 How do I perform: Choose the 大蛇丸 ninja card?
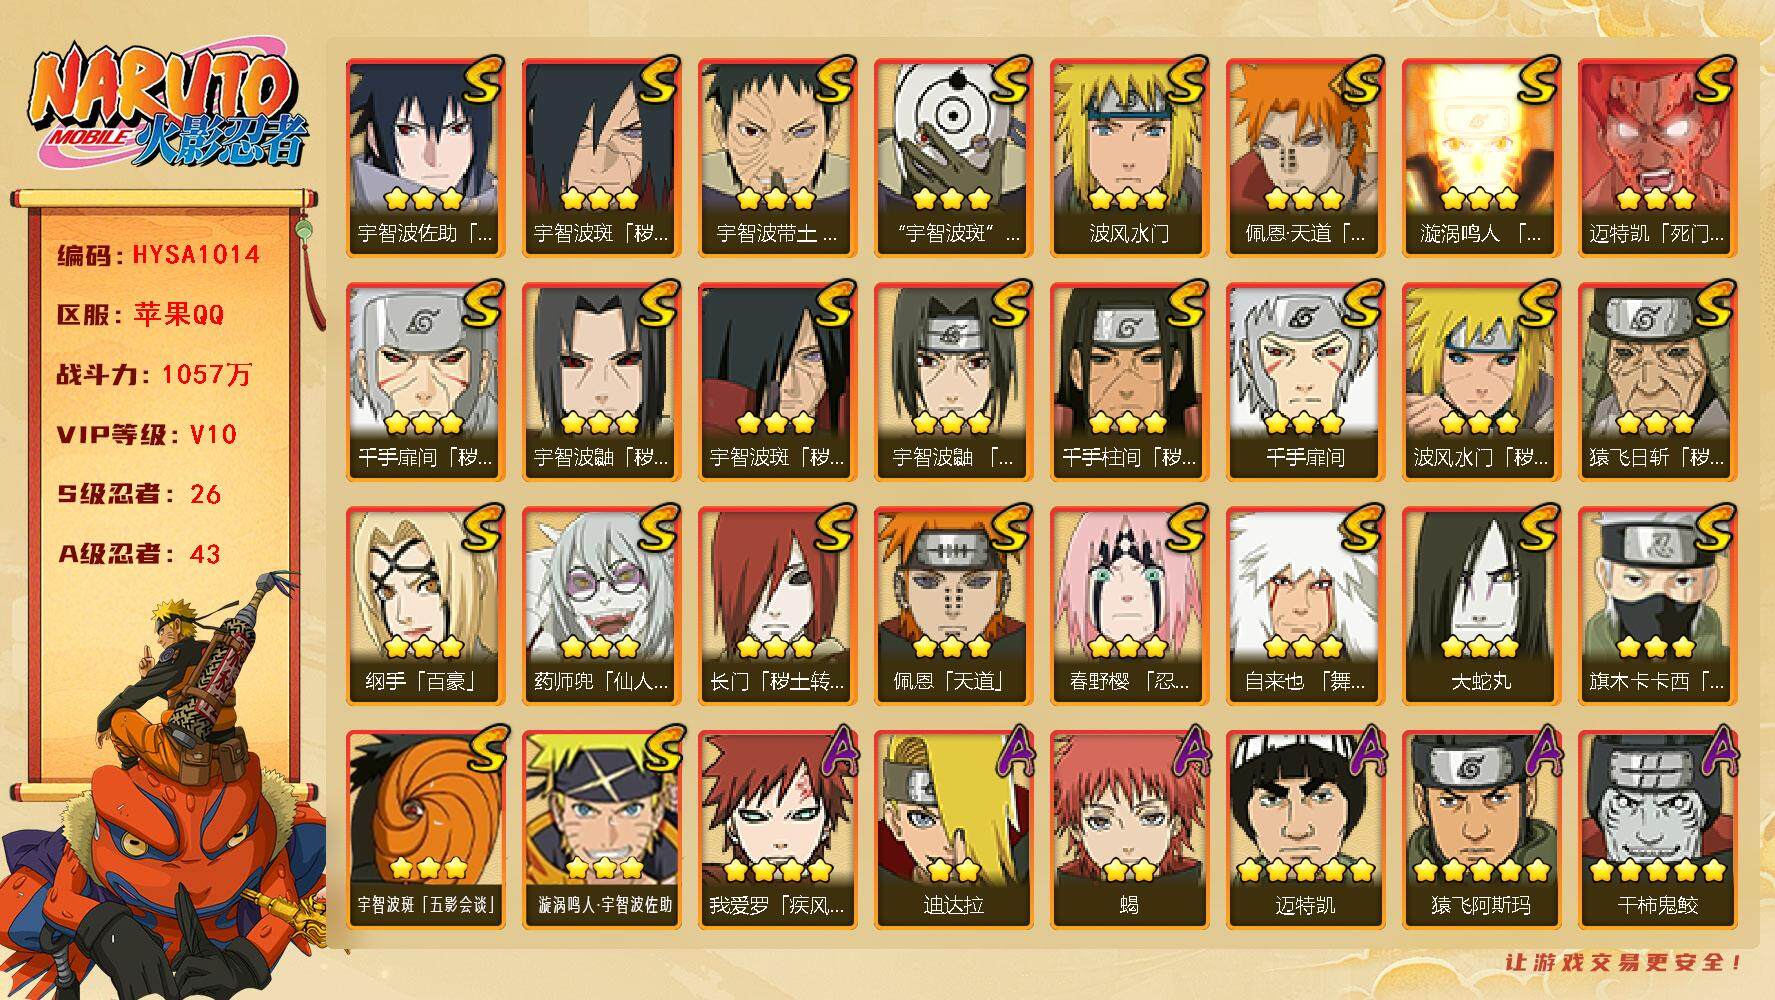(1481, 605)
